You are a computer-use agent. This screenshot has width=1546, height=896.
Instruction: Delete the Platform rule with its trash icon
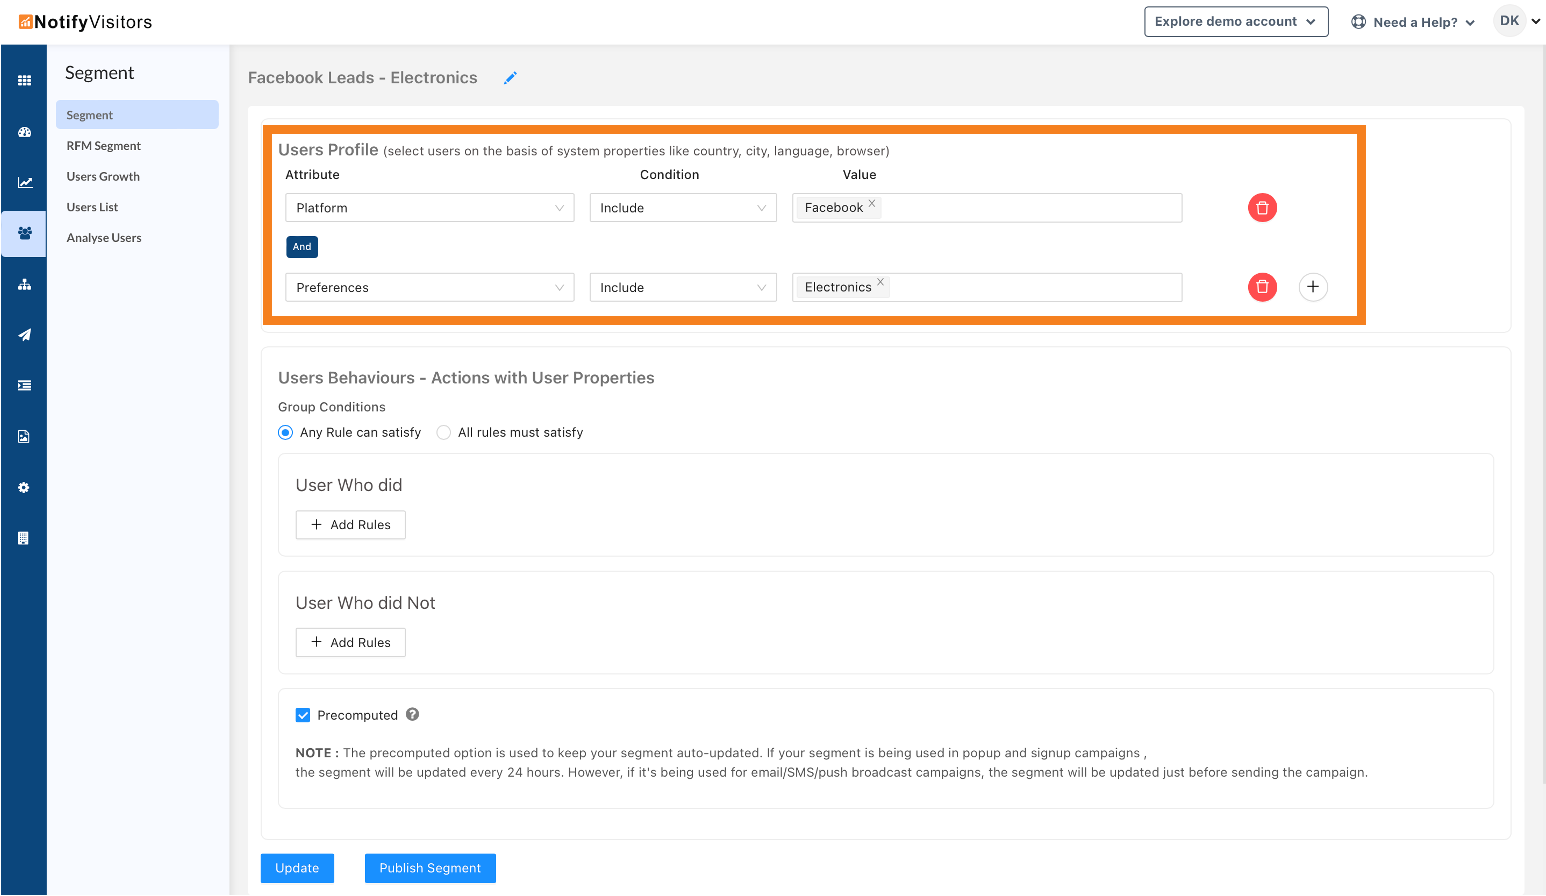[x=1262, y=208]
